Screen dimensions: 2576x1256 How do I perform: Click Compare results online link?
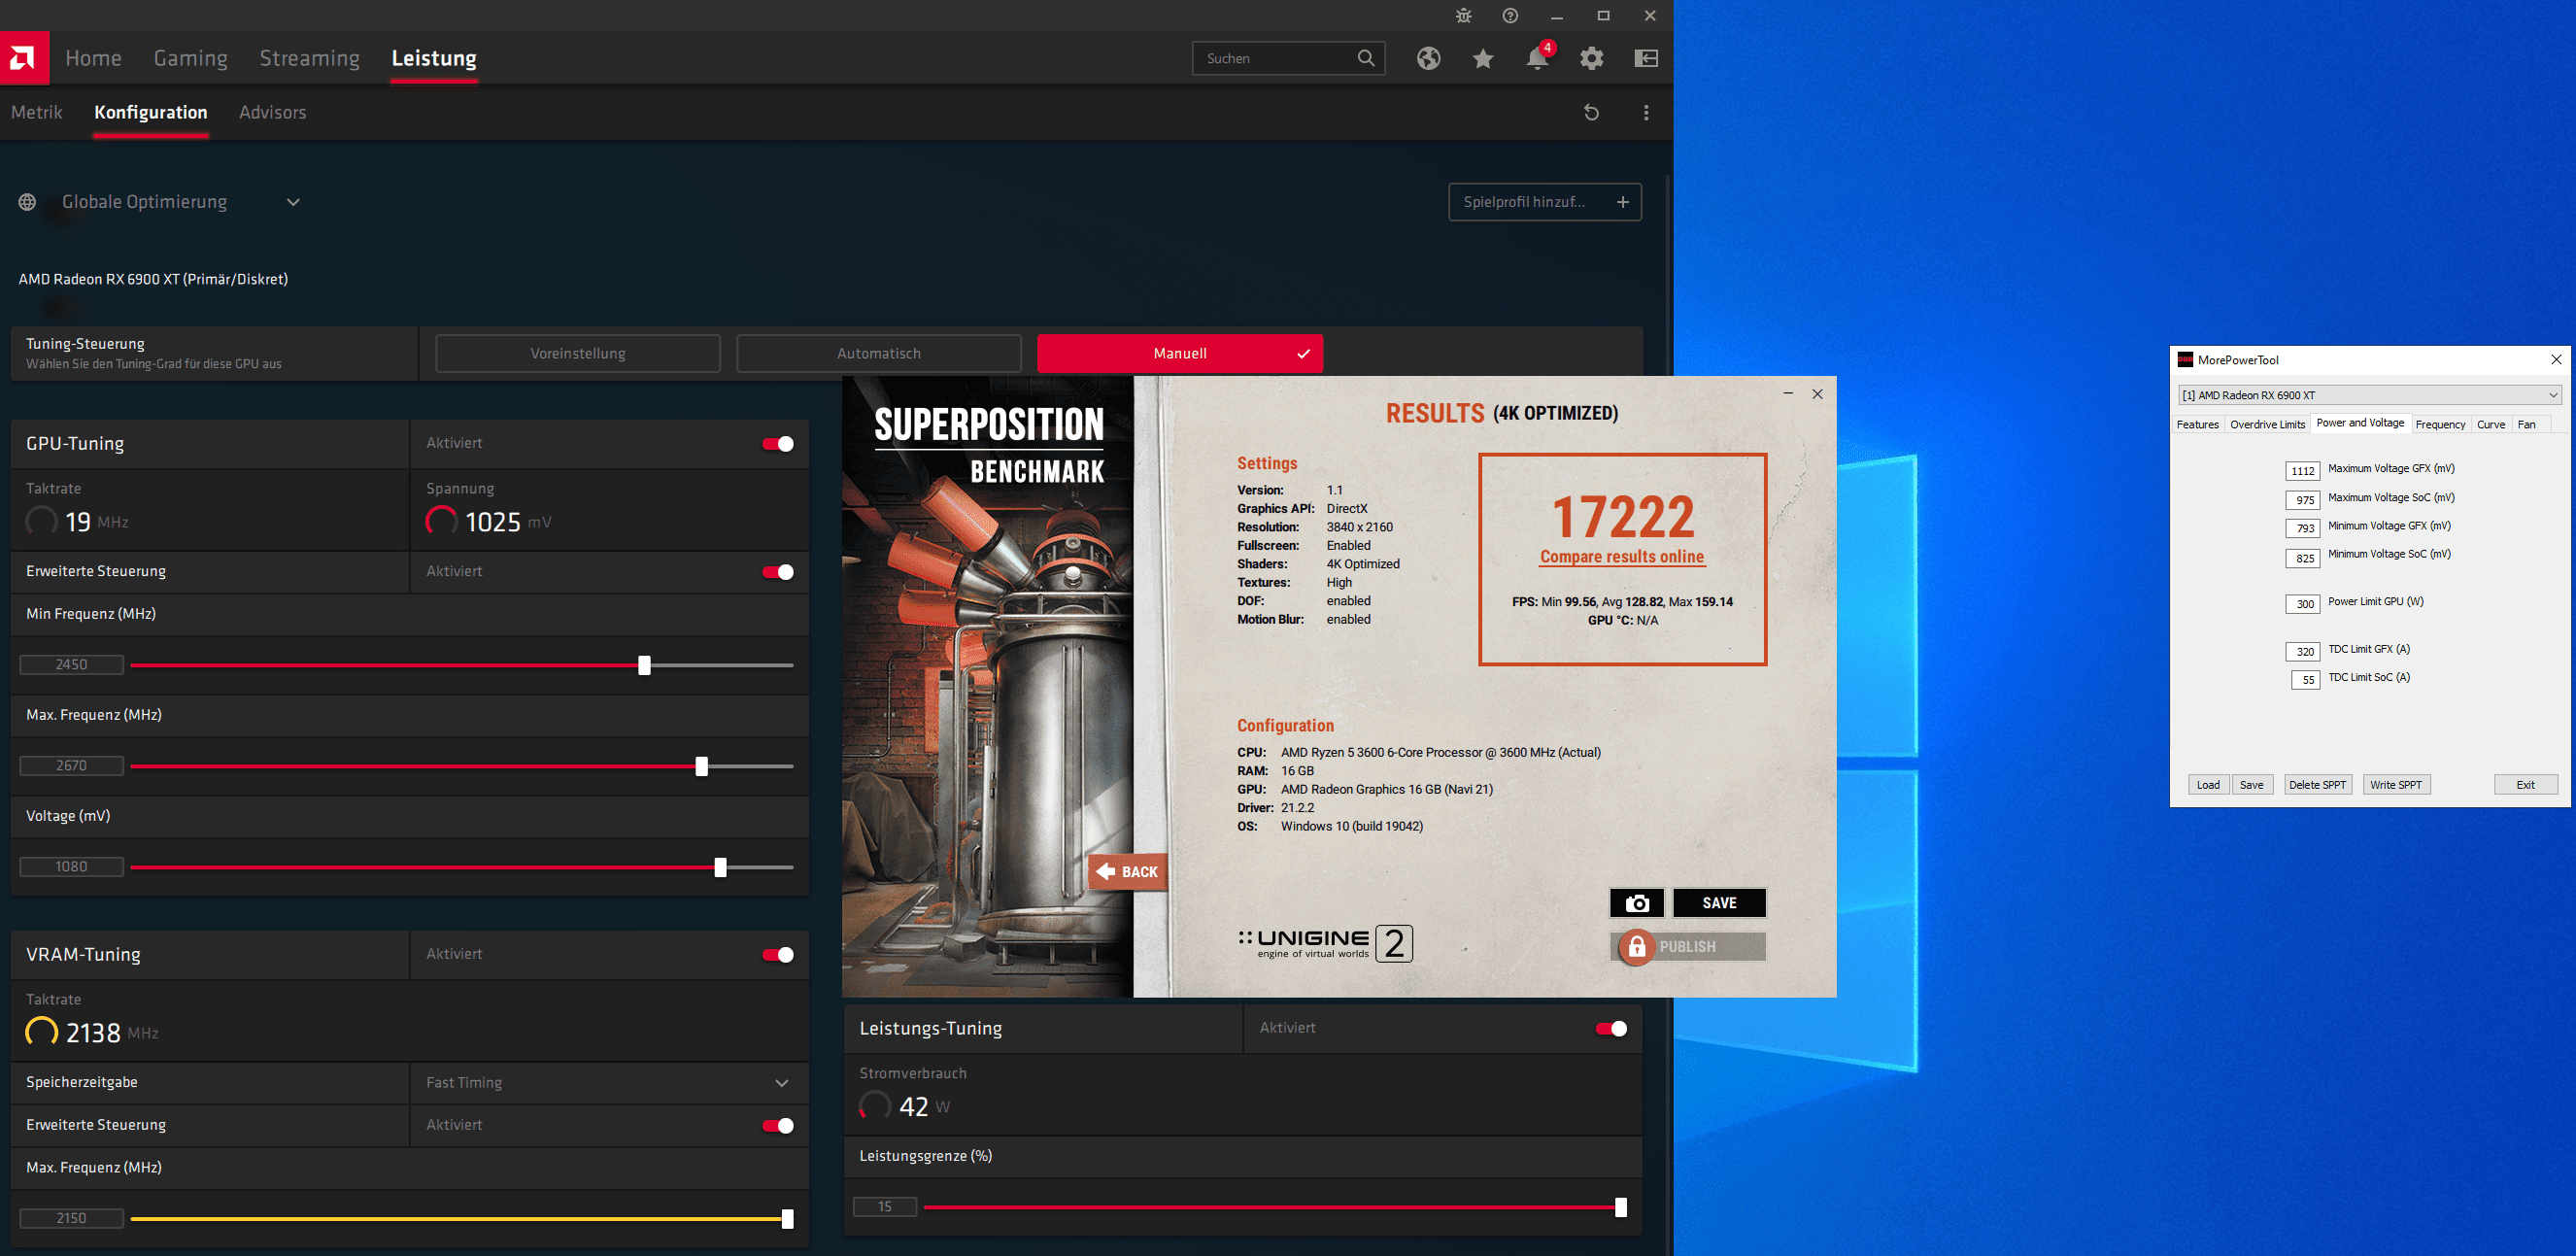(x=1622, y=557)
